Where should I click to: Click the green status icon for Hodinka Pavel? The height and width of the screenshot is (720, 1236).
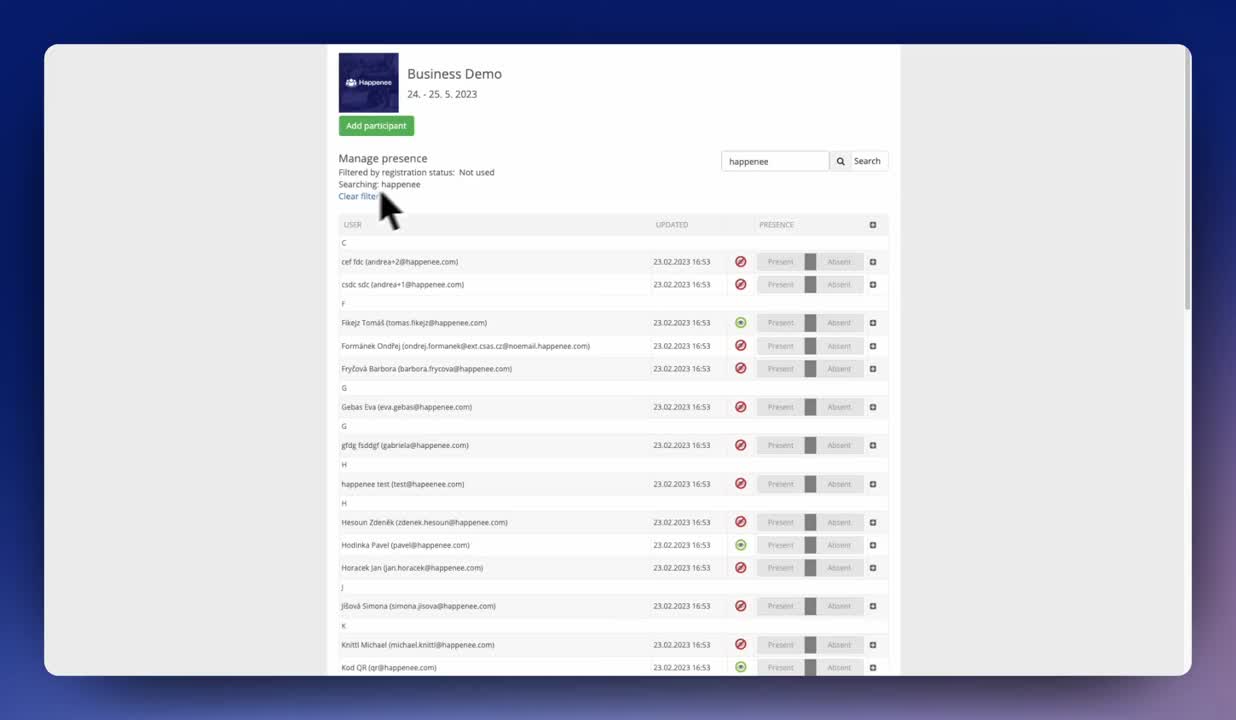[741, 545]
